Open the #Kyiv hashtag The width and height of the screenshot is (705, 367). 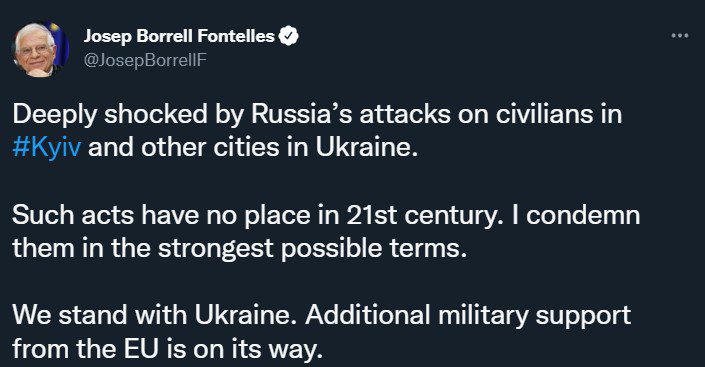(47, 148)
